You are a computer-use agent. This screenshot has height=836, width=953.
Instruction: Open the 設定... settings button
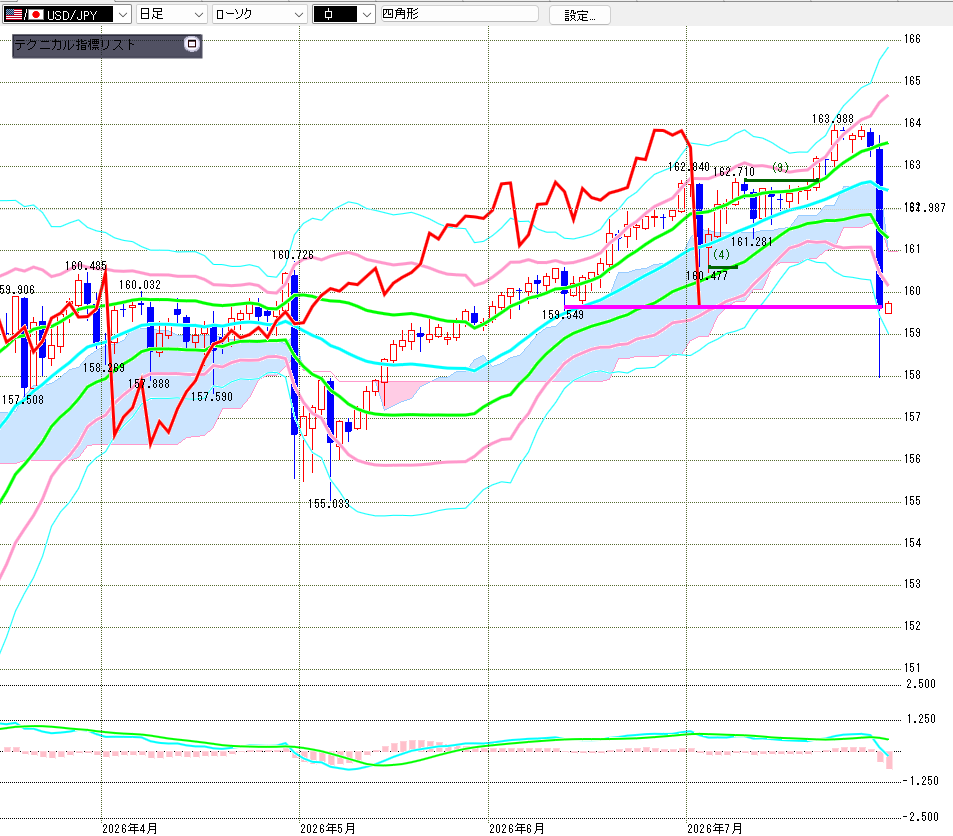point(580,15)
